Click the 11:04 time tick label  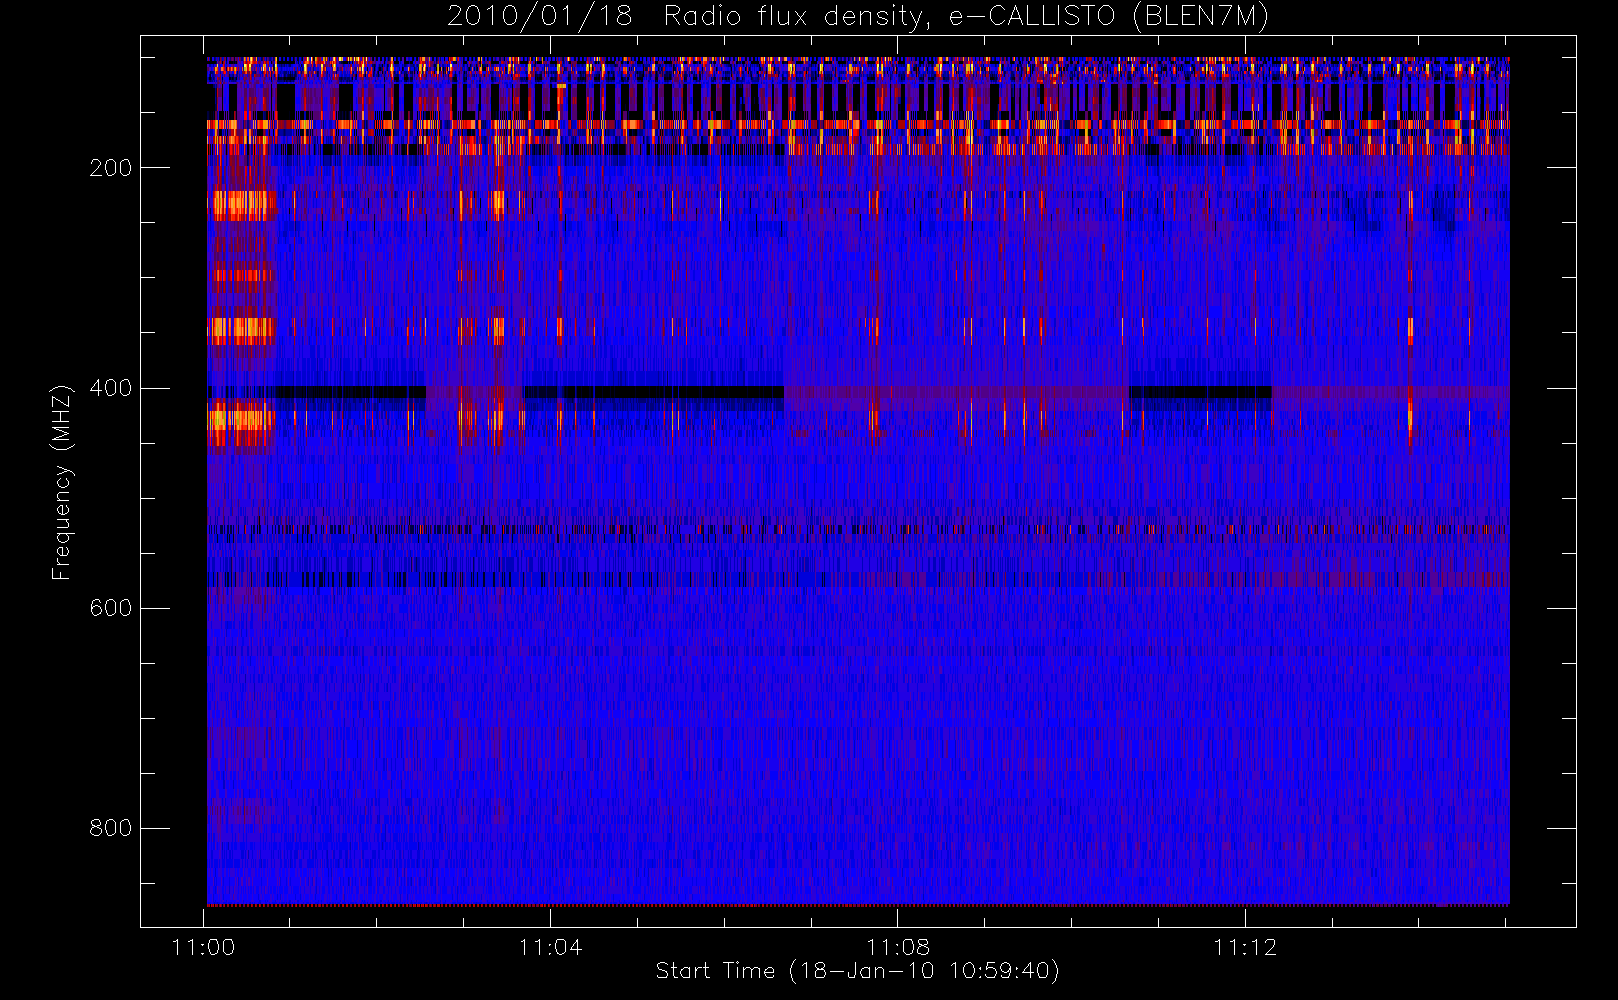[x=551, y=947]
